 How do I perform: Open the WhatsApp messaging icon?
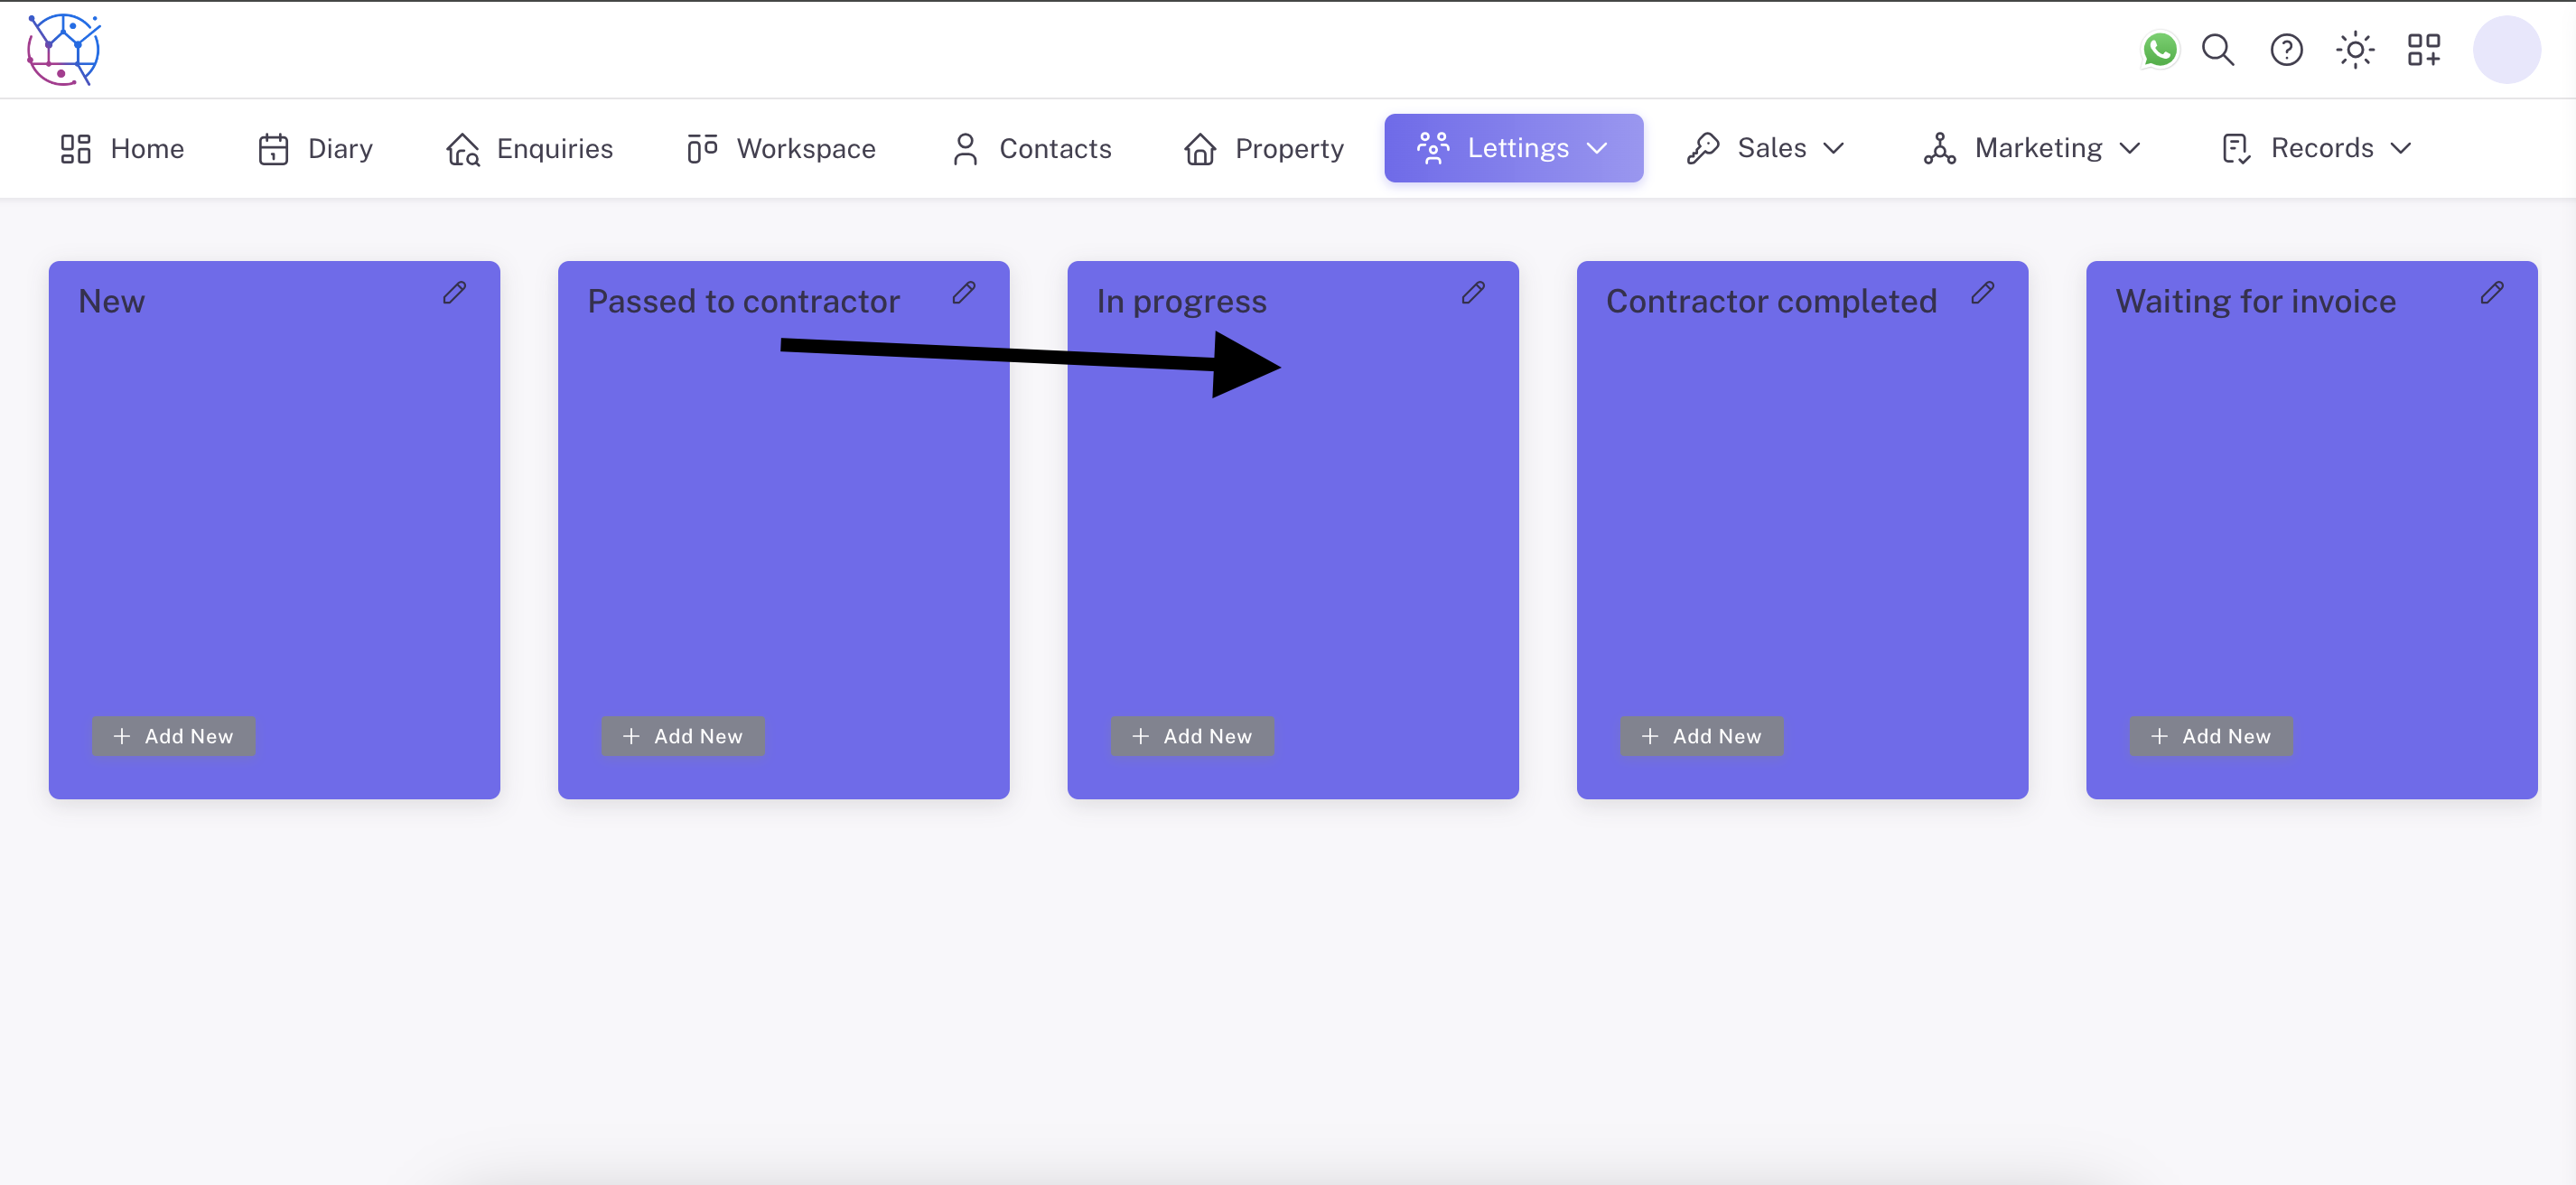pos(2159,49)
